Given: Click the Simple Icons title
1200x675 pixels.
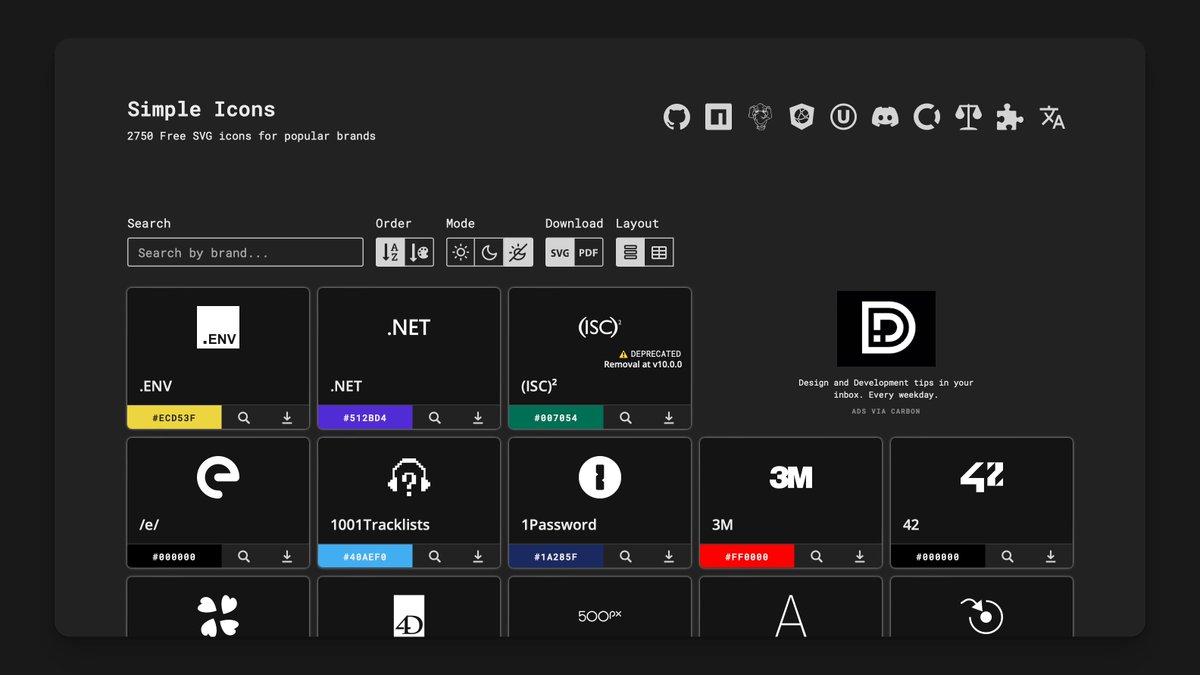Looking at the screenshot, I should click(201, 109).
